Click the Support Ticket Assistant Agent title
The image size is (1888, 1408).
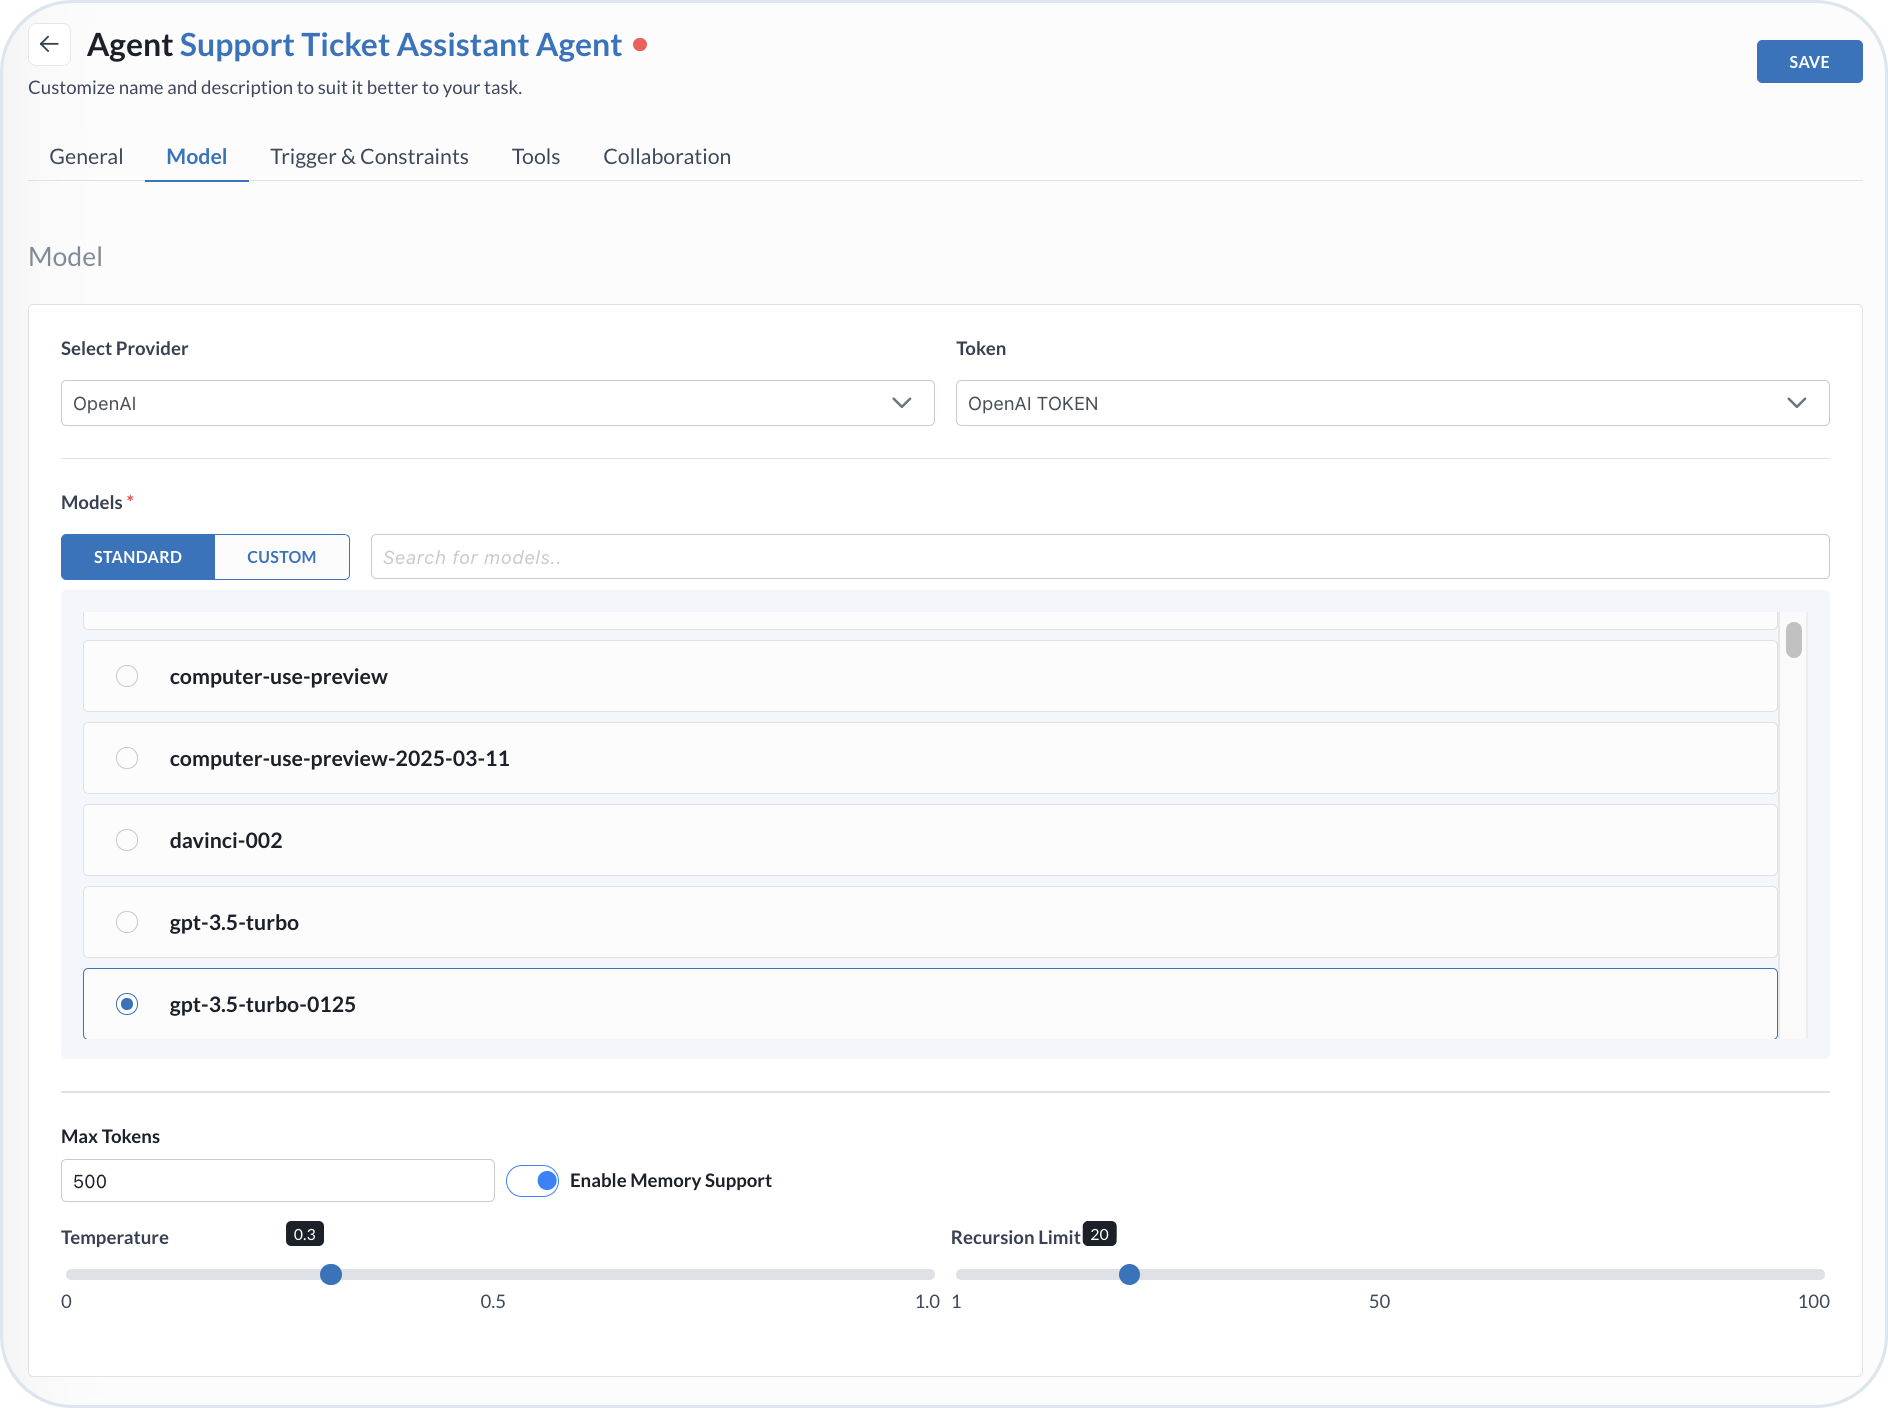pyautogui.click(x=400, y=45)
